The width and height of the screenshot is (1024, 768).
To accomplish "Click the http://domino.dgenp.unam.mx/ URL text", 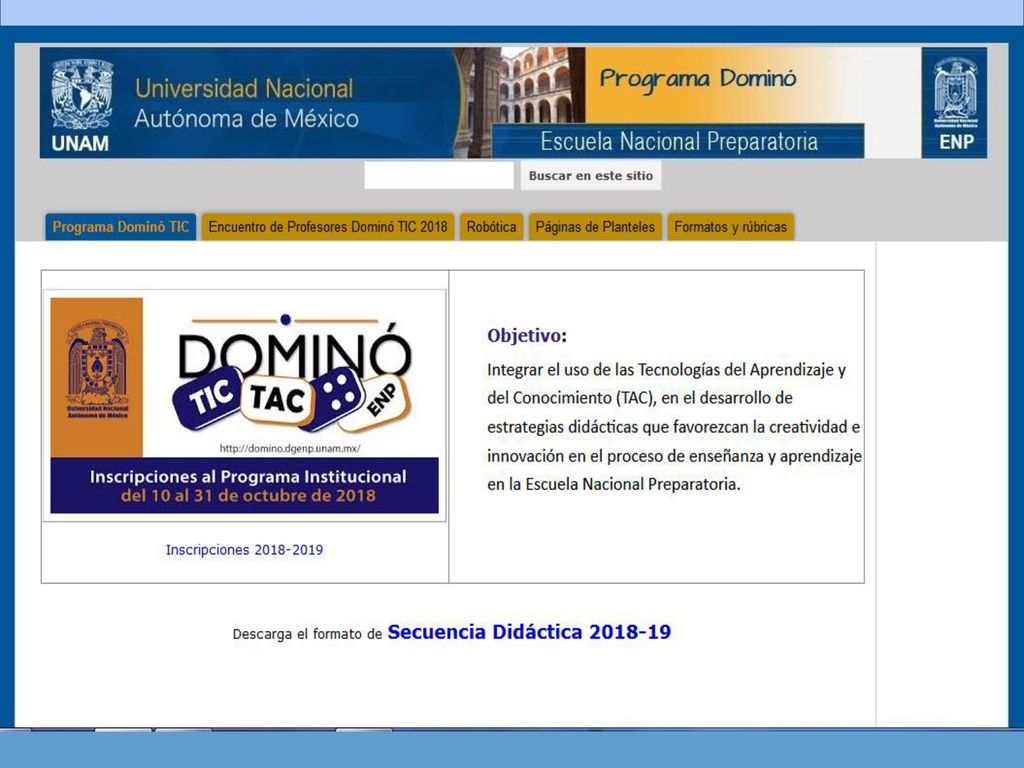I will point(290,449).
